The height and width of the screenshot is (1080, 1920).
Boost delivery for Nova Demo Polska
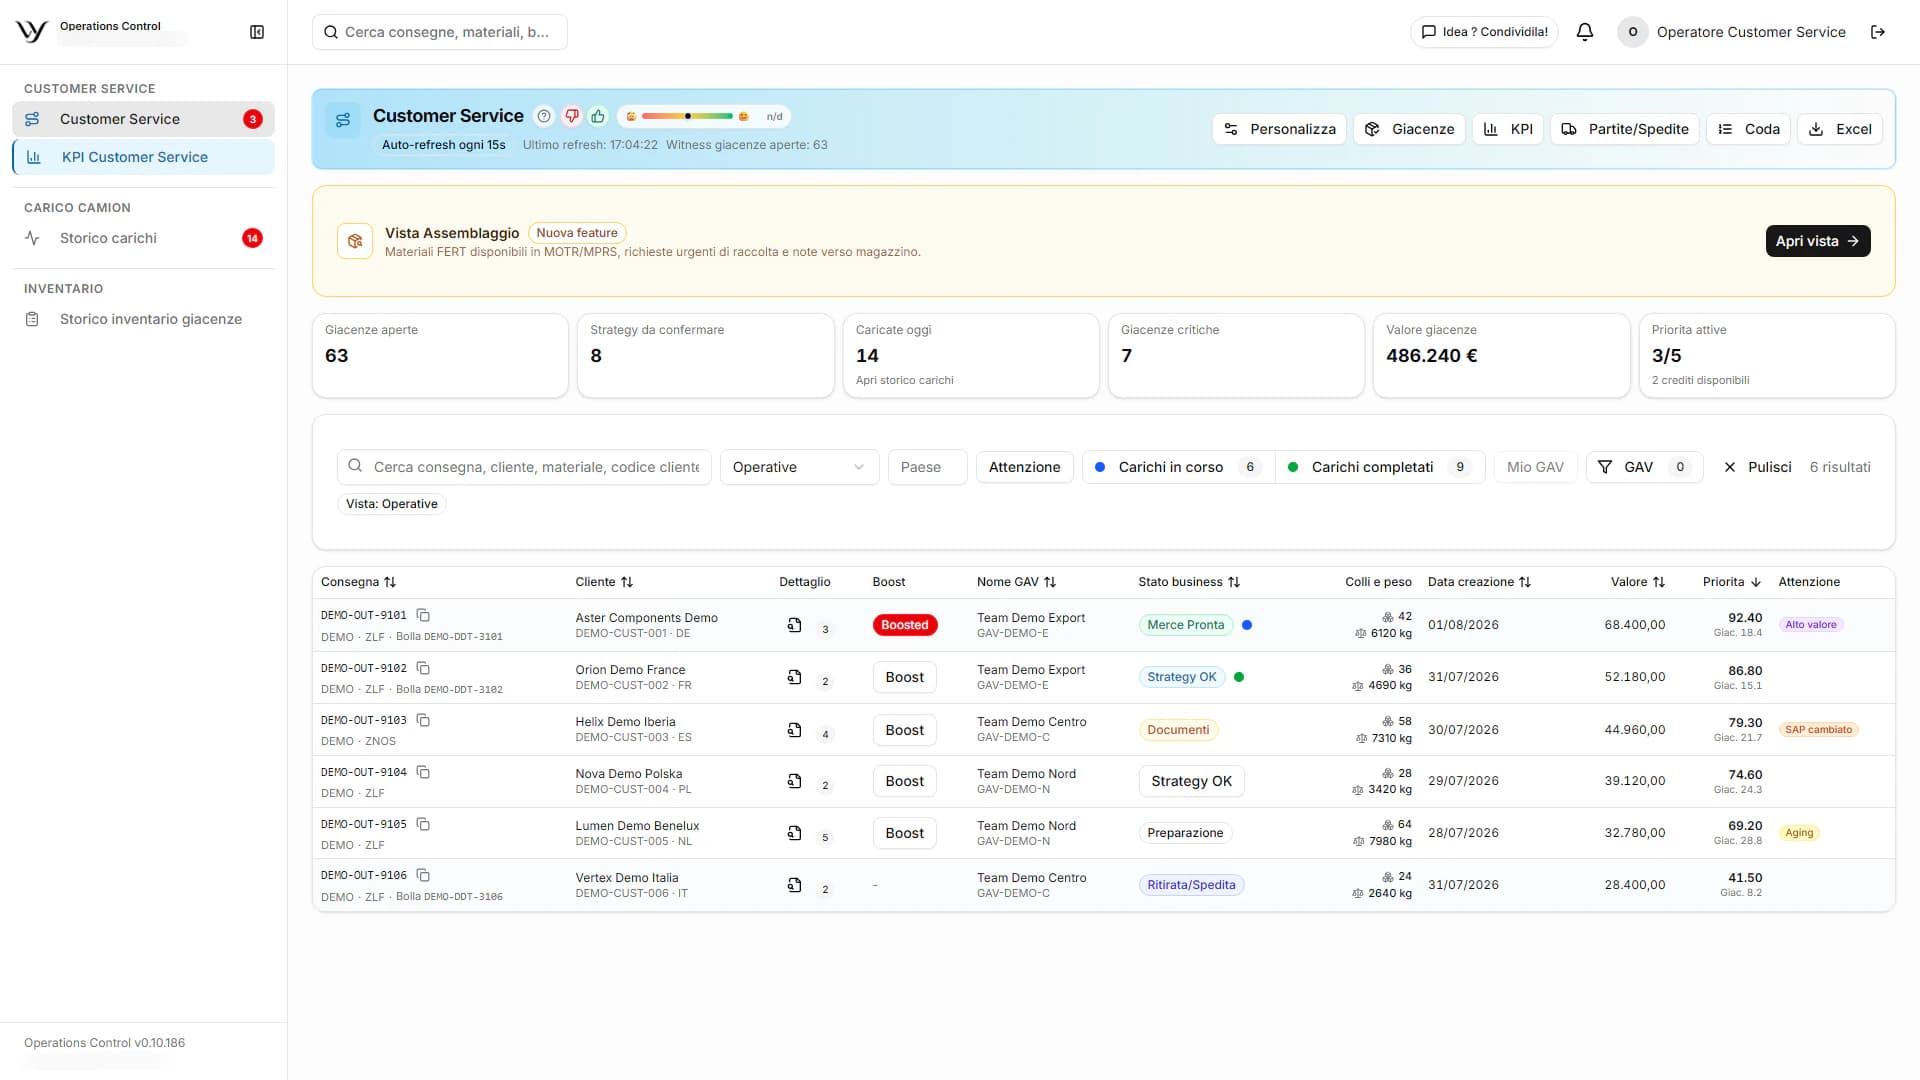tap(904, 781)
